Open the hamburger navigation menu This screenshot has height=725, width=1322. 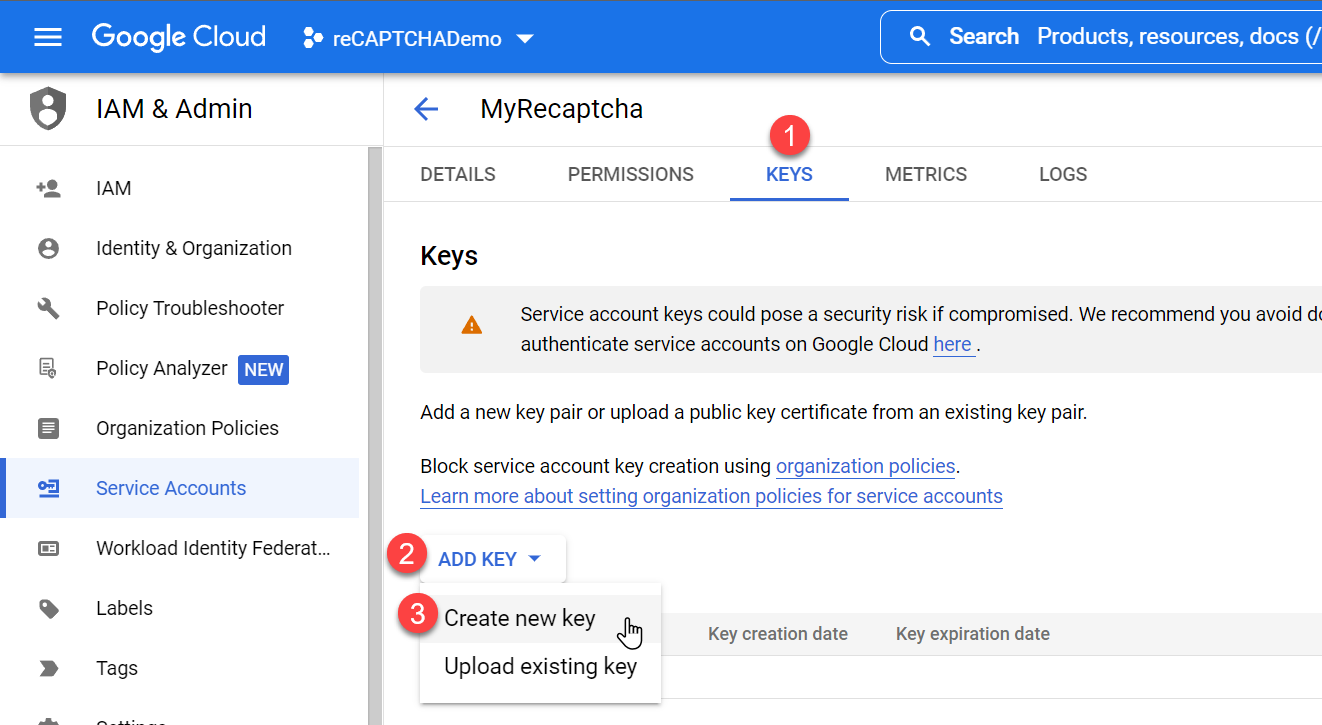pos(48,38)
